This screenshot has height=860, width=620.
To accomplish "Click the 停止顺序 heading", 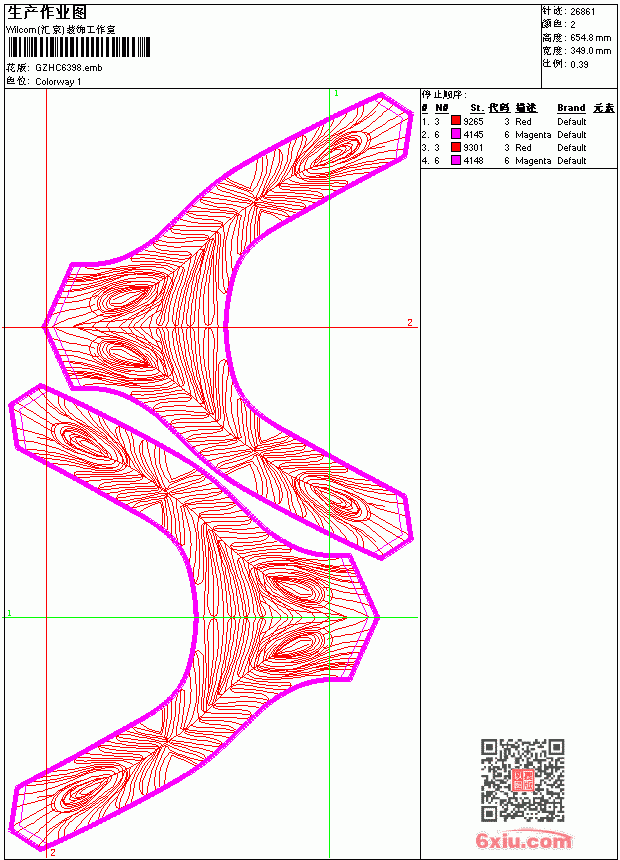I will point(445,95).
